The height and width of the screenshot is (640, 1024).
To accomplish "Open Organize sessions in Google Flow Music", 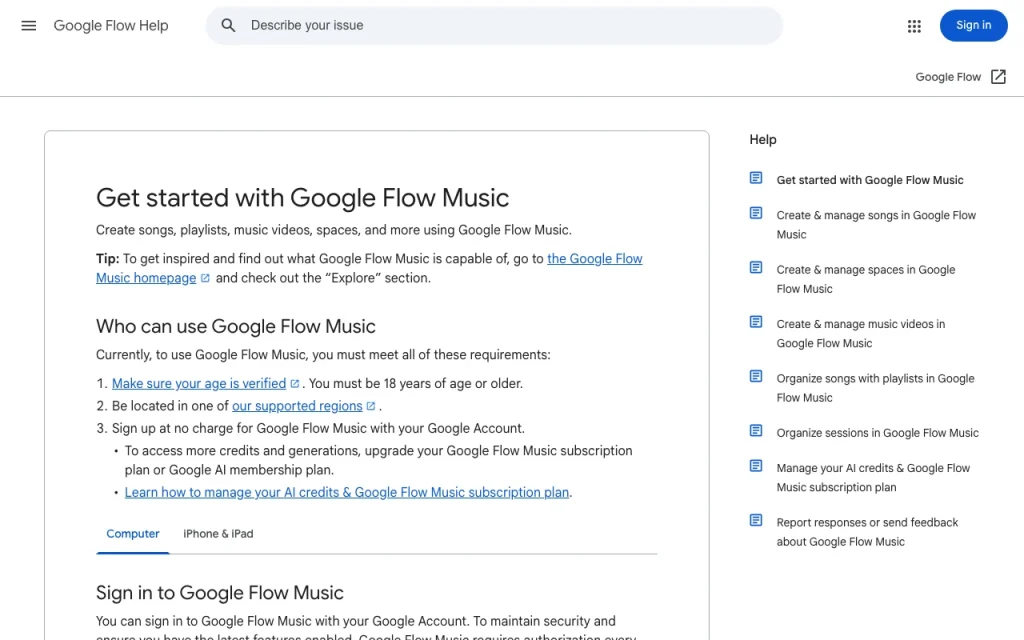I will 878,433.
